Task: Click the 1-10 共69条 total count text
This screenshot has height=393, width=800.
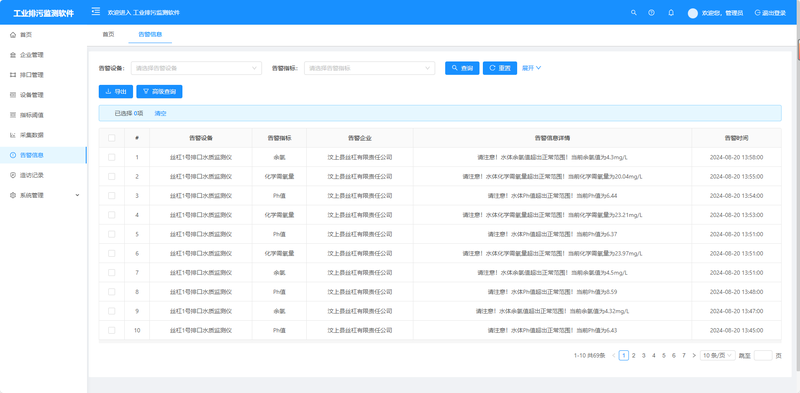Action: 589,355
